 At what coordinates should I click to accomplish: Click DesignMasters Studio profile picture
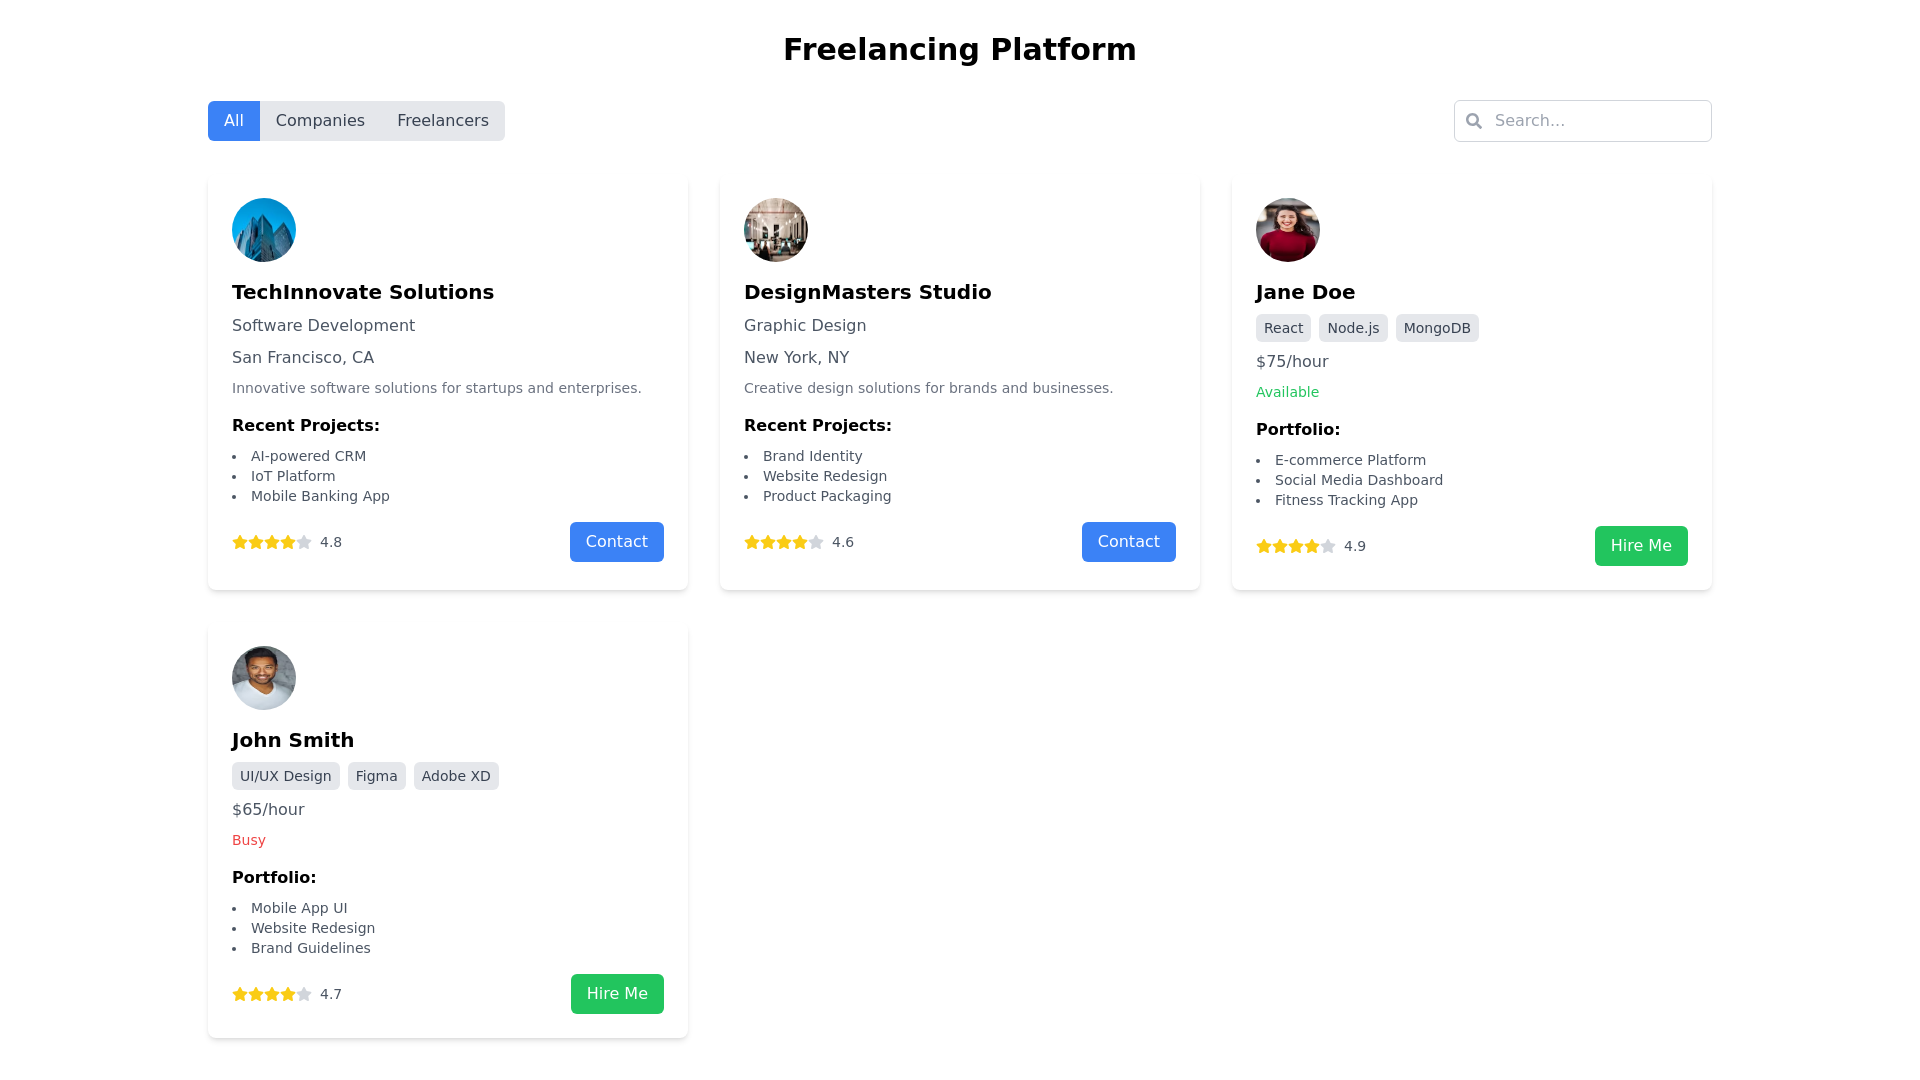pos(775,229)
